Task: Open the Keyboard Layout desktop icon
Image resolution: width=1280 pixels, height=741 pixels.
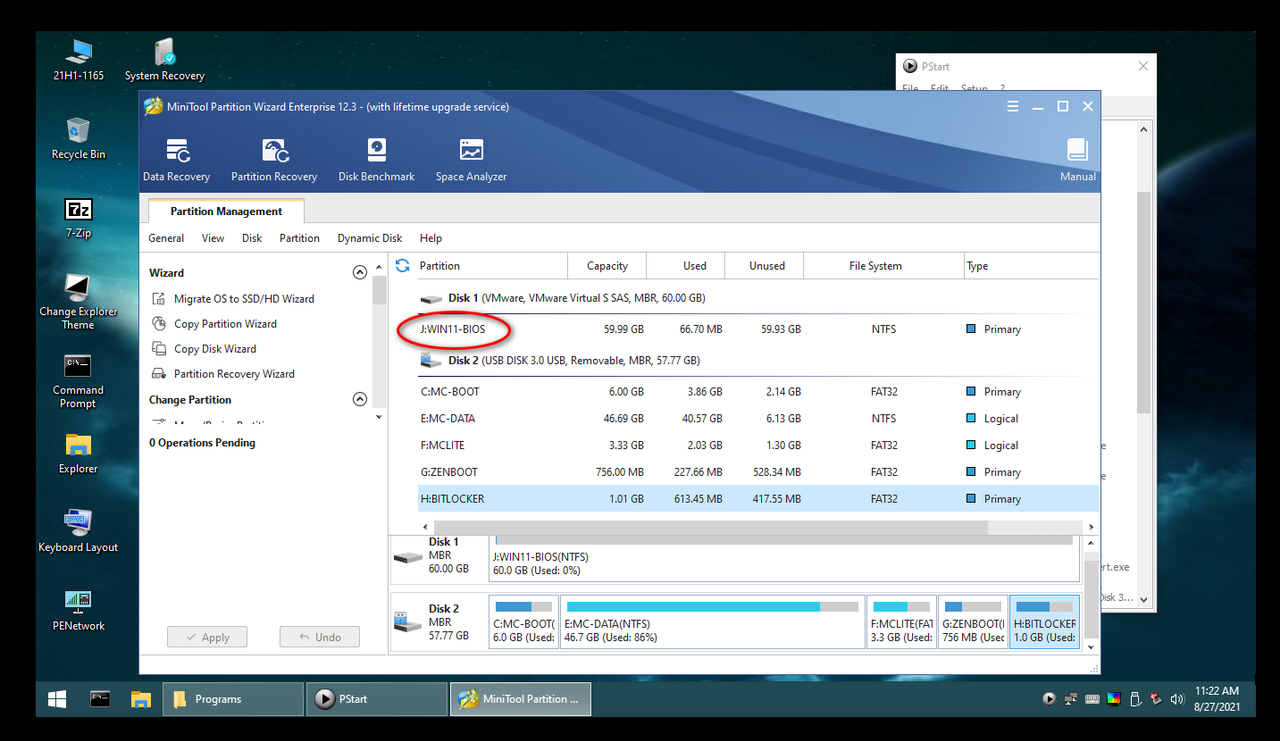Action: pos(78,531)
